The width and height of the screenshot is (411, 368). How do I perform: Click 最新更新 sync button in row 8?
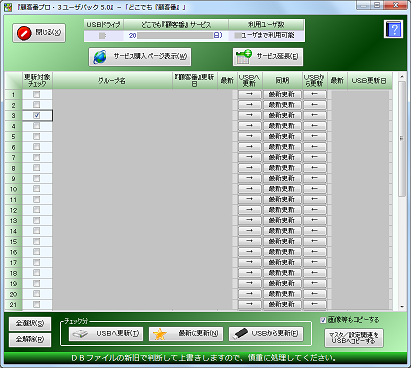(282, 168)
